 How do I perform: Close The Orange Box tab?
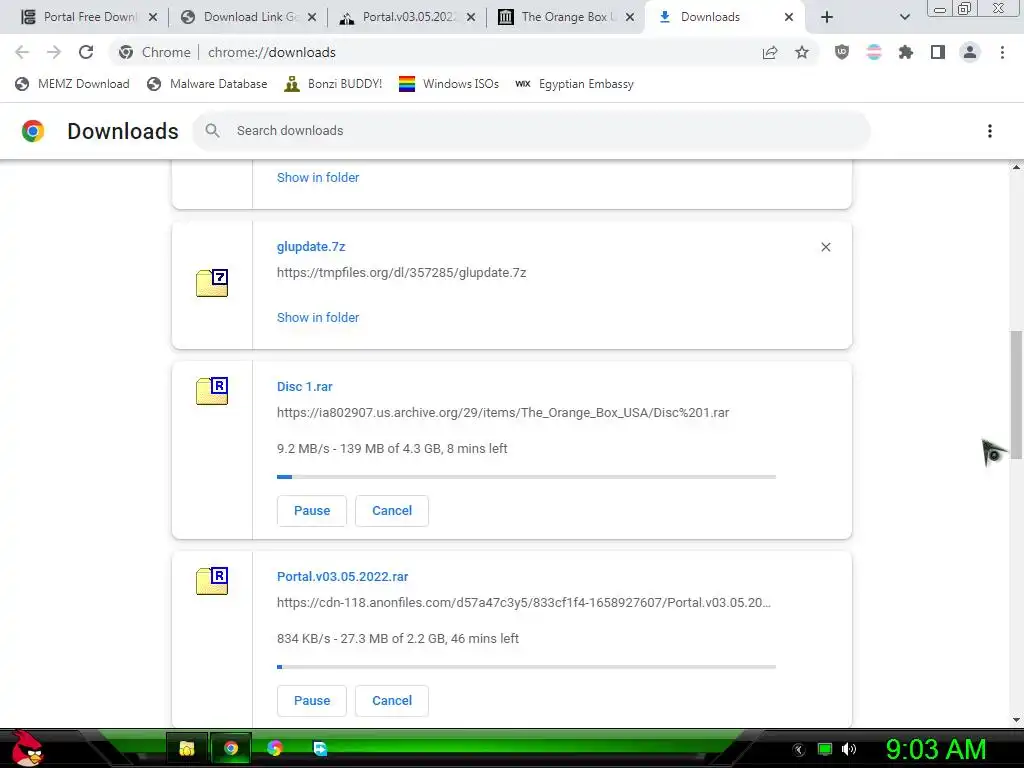(x=630, y=17)
